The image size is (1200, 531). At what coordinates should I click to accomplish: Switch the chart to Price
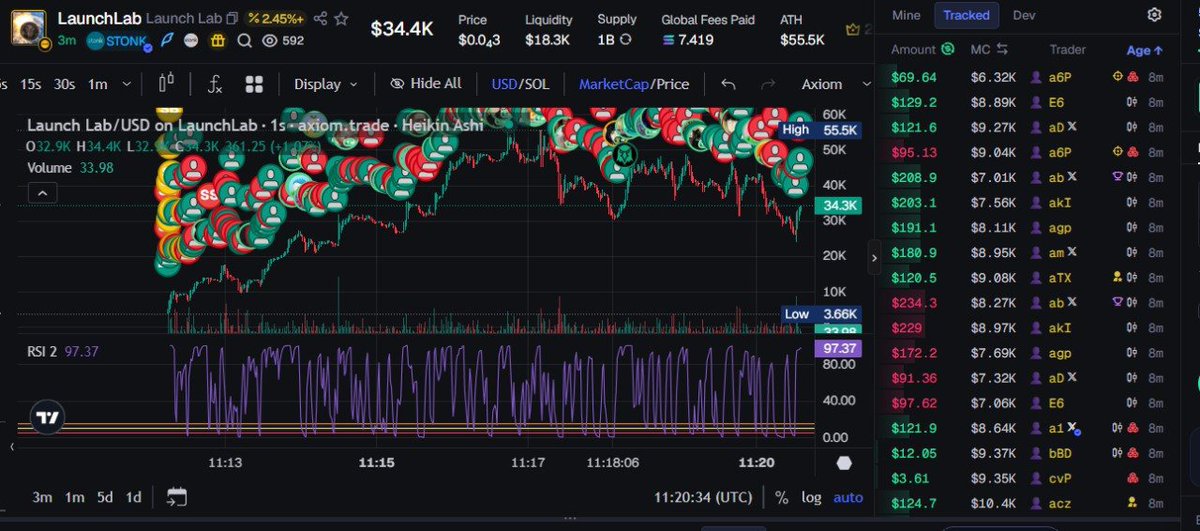click(x=673, y=84)
